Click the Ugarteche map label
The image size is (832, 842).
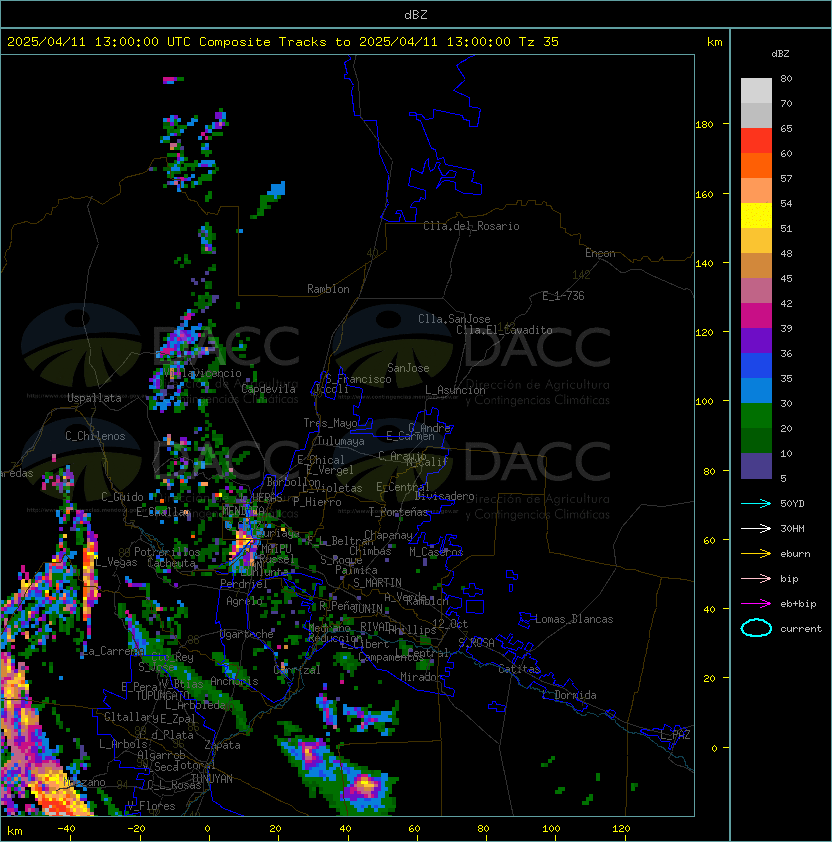[247, 635]
